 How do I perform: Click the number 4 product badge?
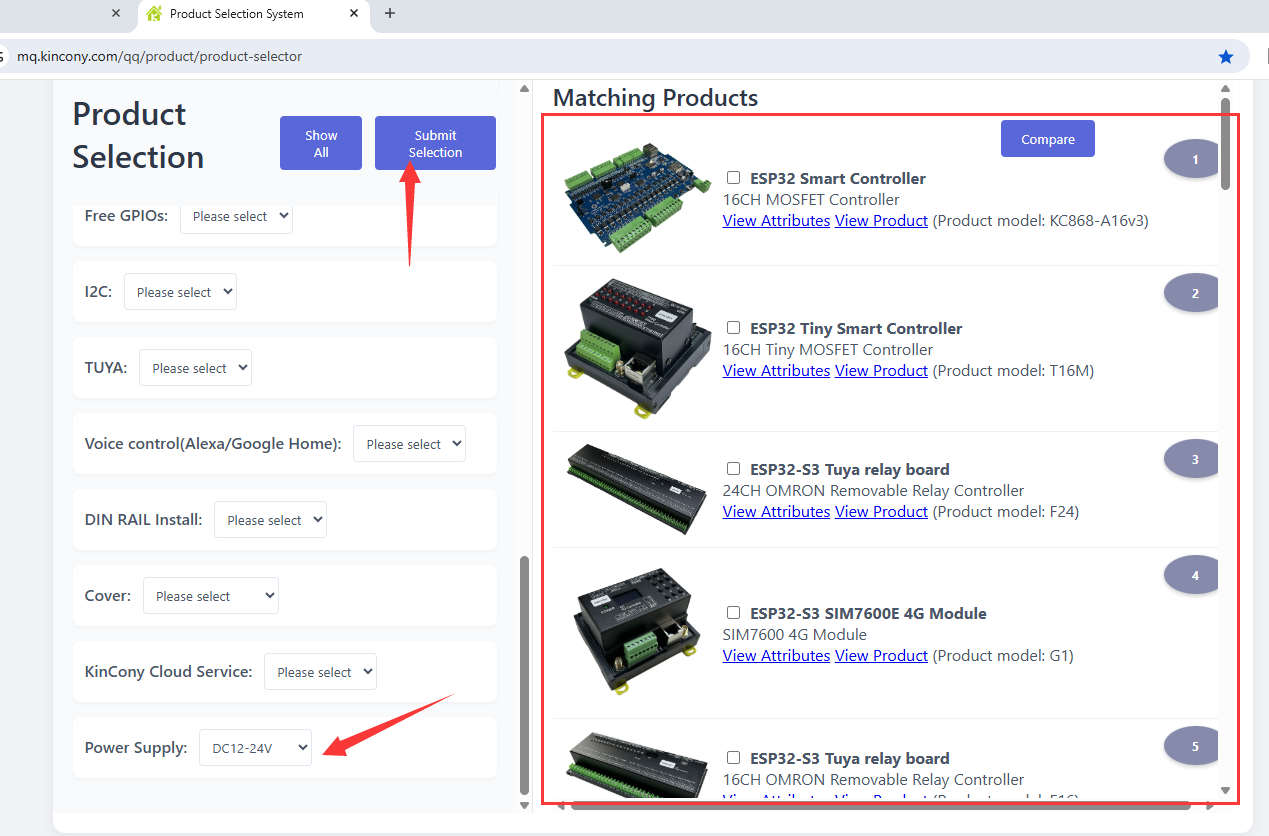1194,576
